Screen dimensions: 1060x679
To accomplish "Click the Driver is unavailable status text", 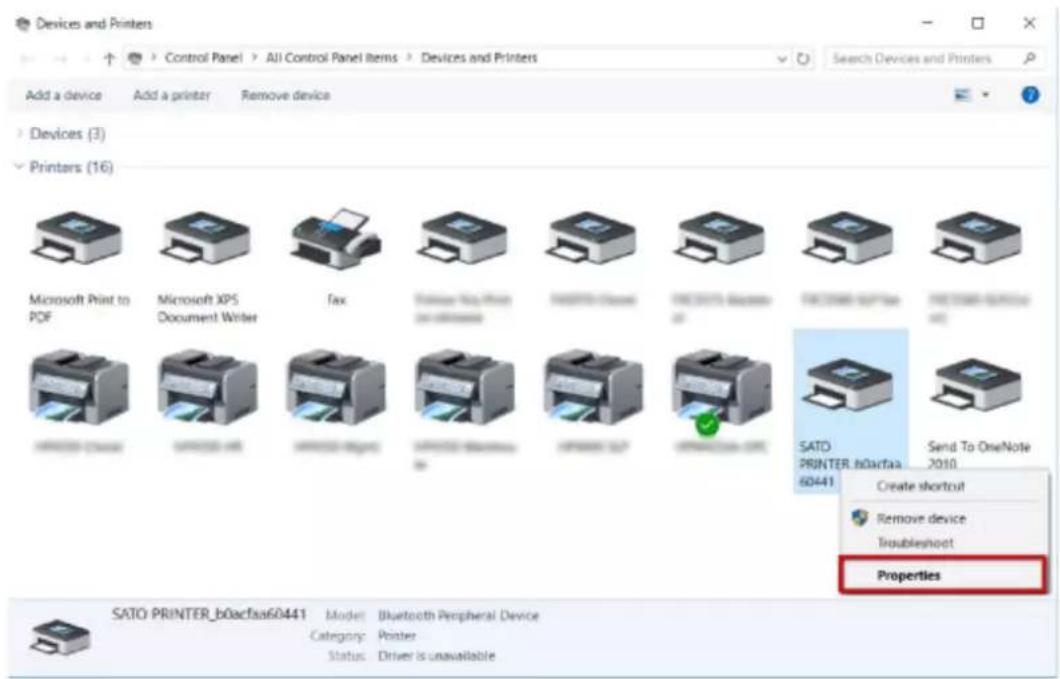I will (437, 656).
